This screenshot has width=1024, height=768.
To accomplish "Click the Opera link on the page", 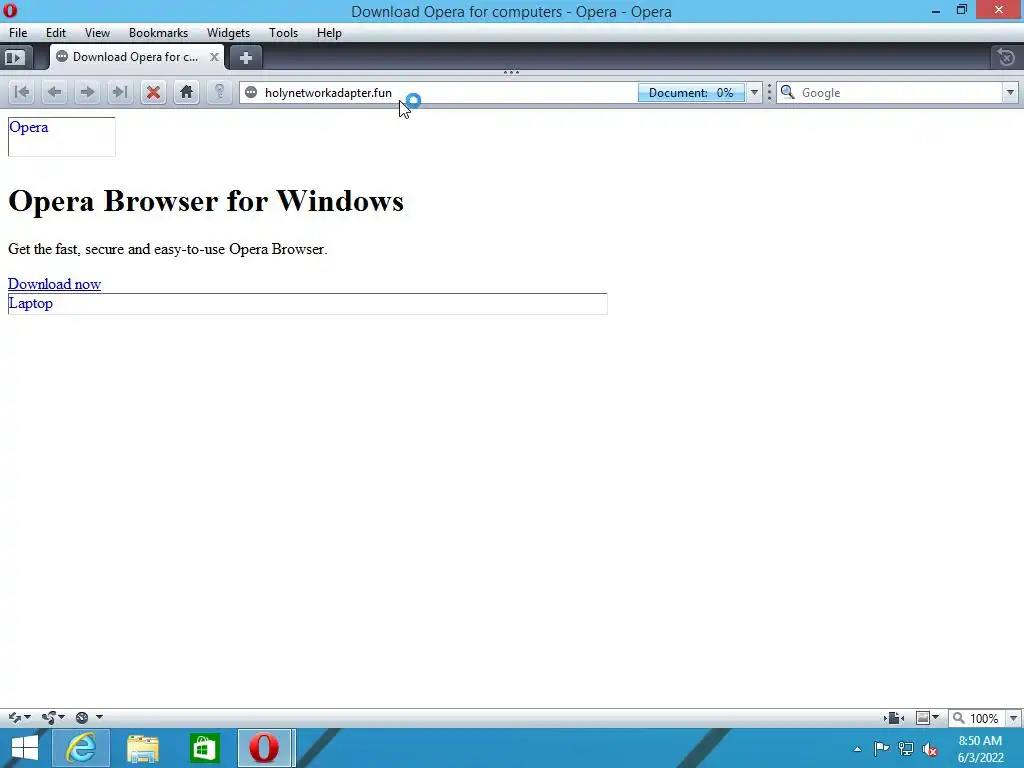I will pos(29,127).
